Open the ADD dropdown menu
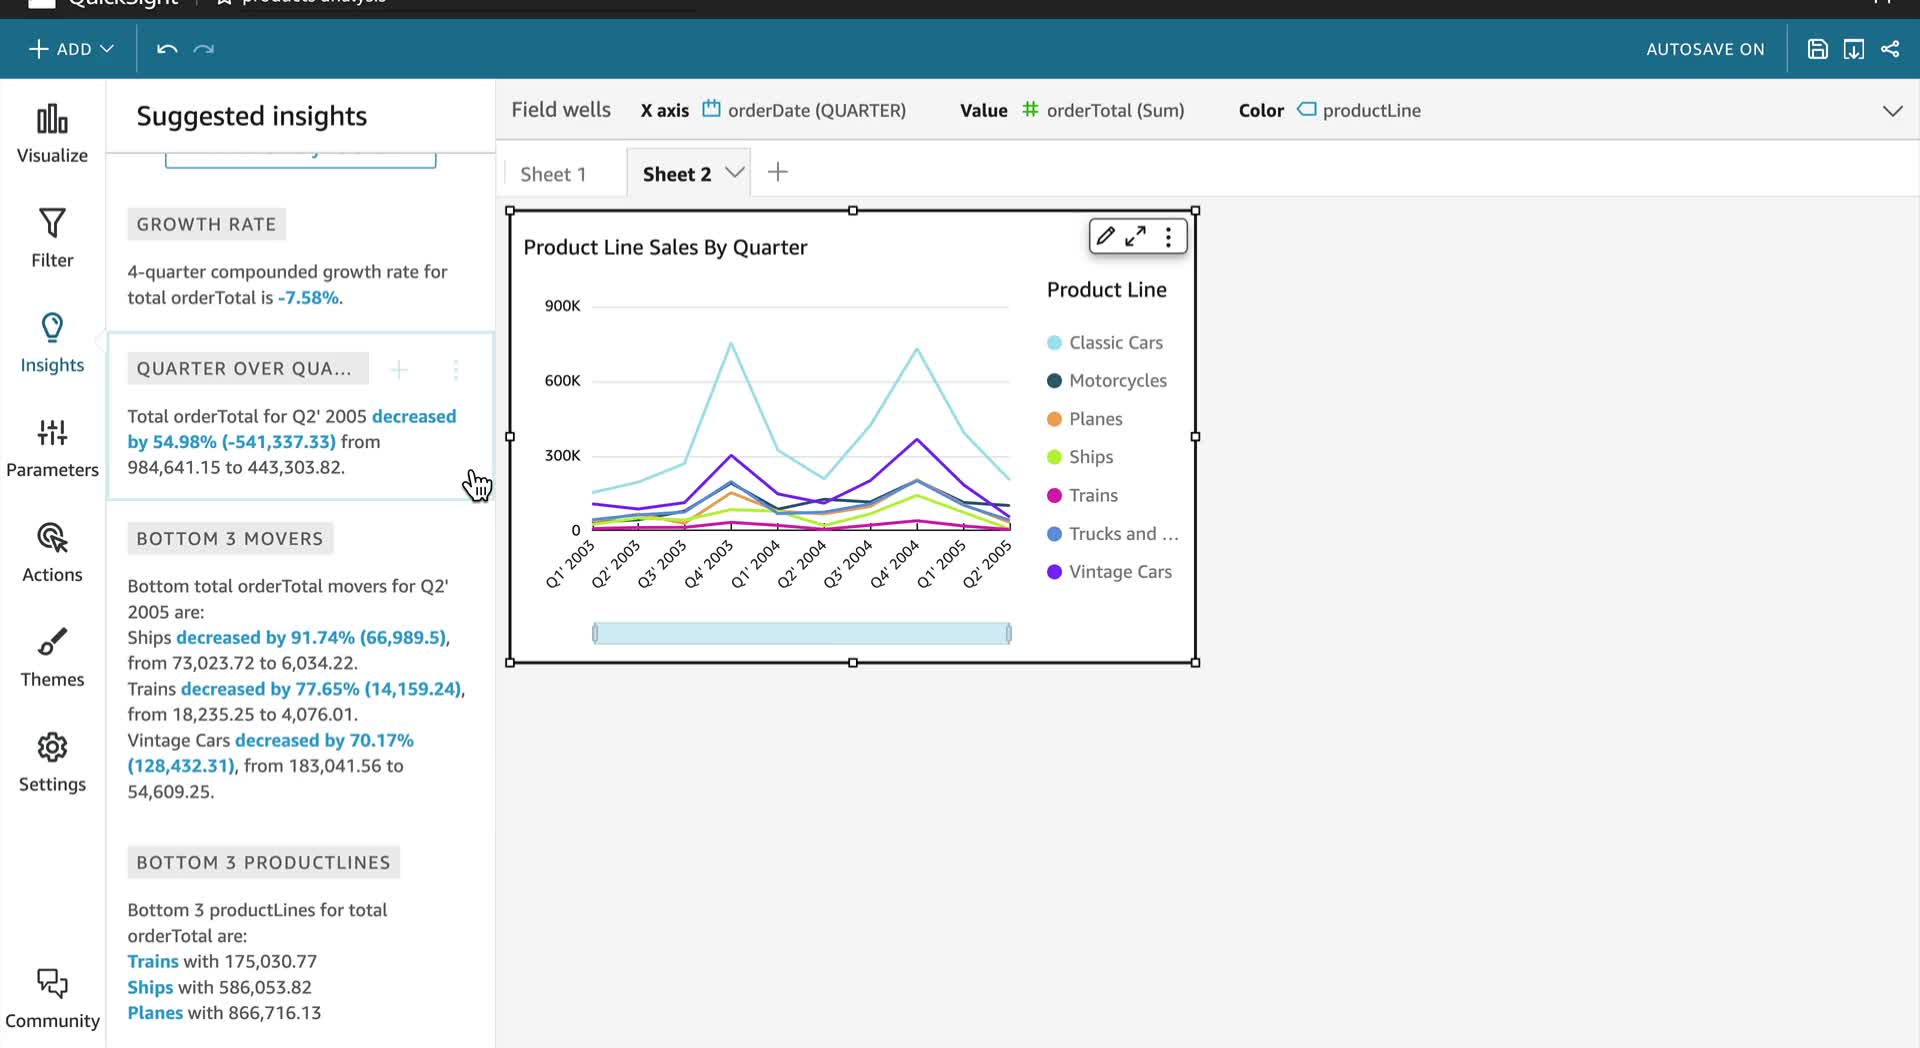The image size is (1920, 1048). (71, 49)
